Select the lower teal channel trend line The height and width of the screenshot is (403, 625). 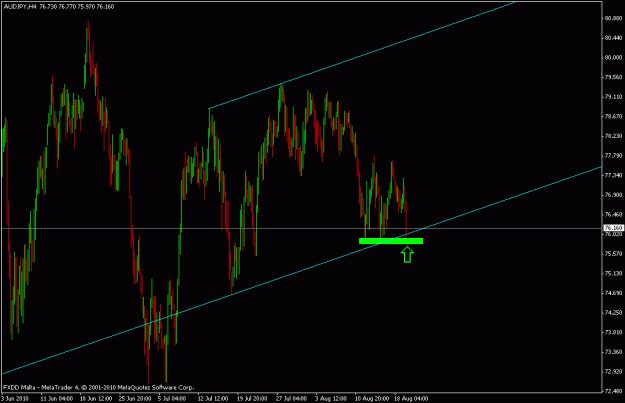[302, 270]
